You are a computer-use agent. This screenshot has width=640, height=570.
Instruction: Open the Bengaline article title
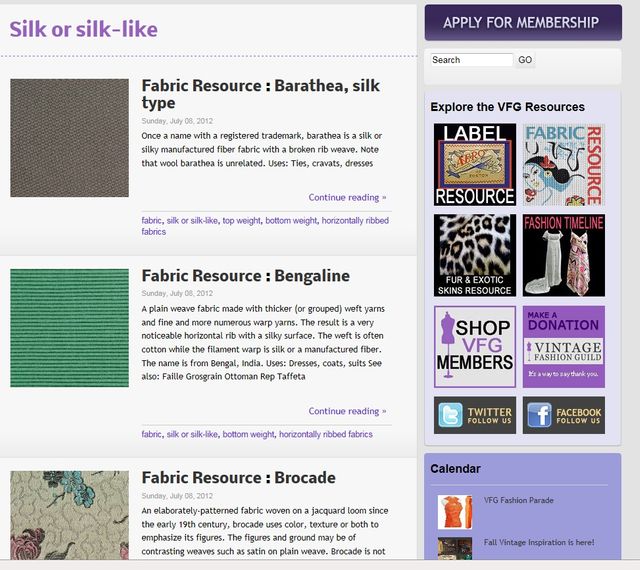tap(245, 275)
